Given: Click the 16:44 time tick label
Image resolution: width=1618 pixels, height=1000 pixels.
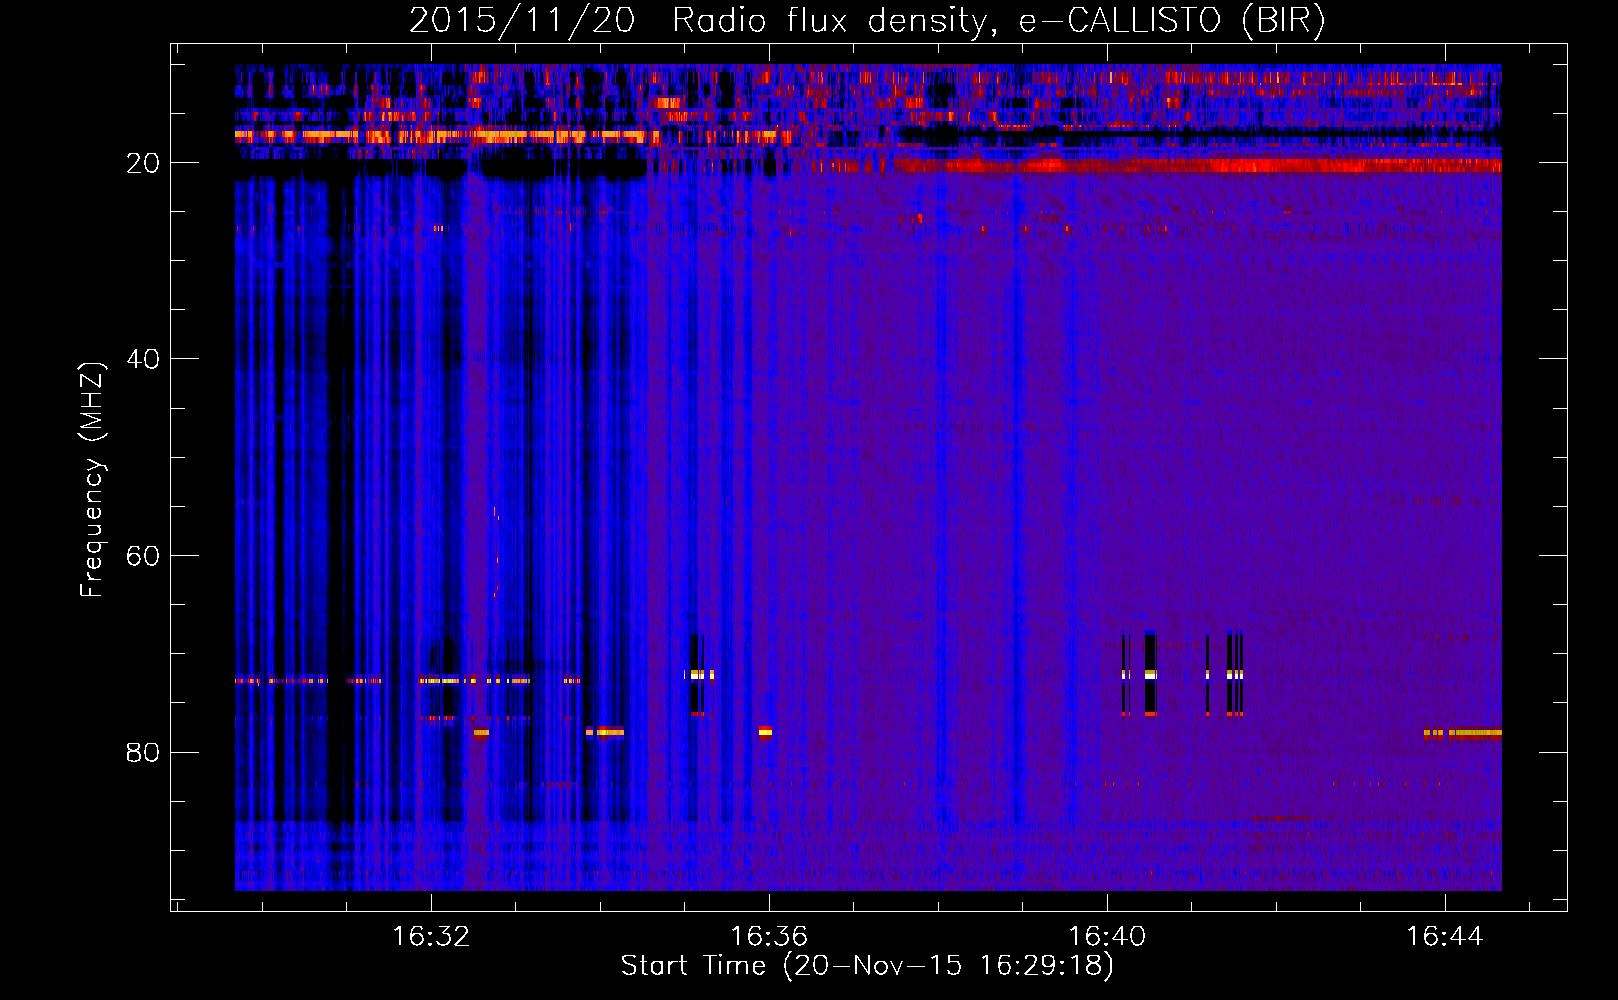Looking at the screenshot, I should click(1445, 937).
